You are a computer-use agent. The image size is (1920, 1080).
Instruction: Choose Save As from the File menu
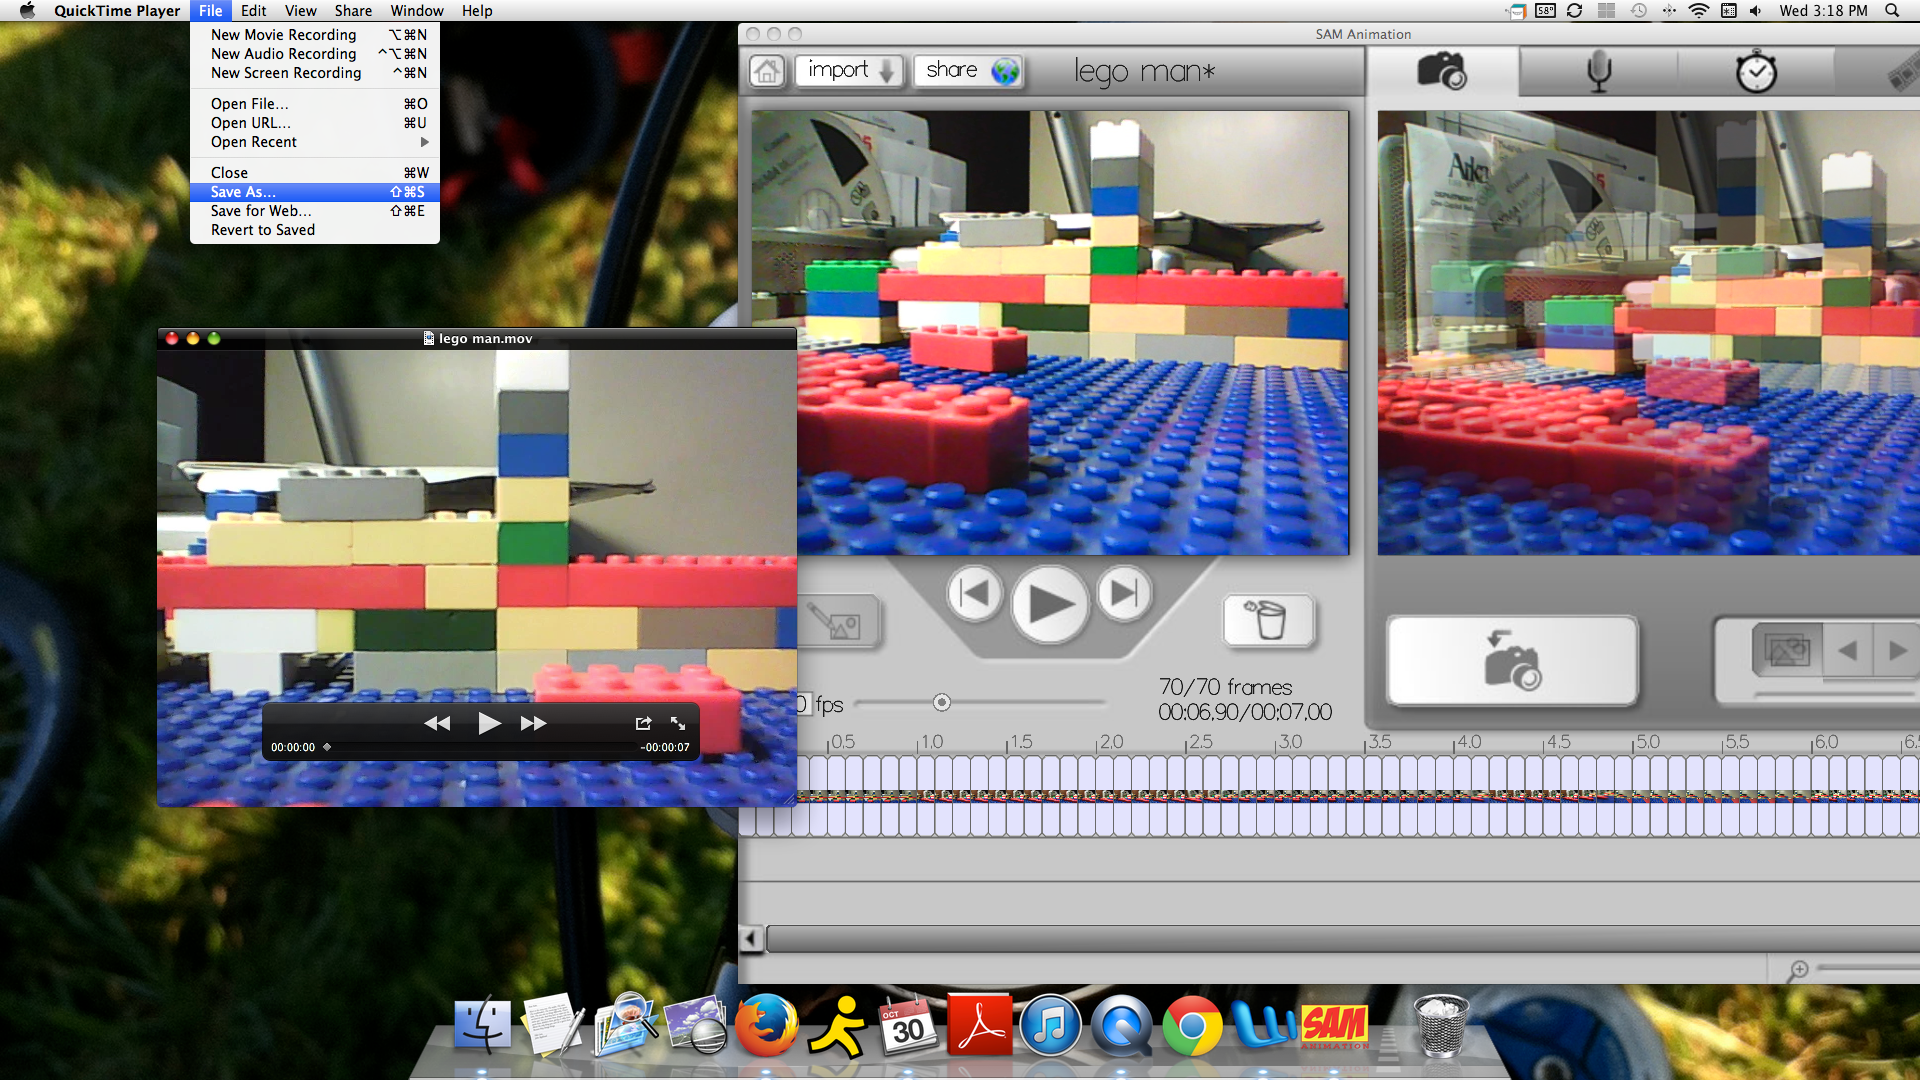243,192
